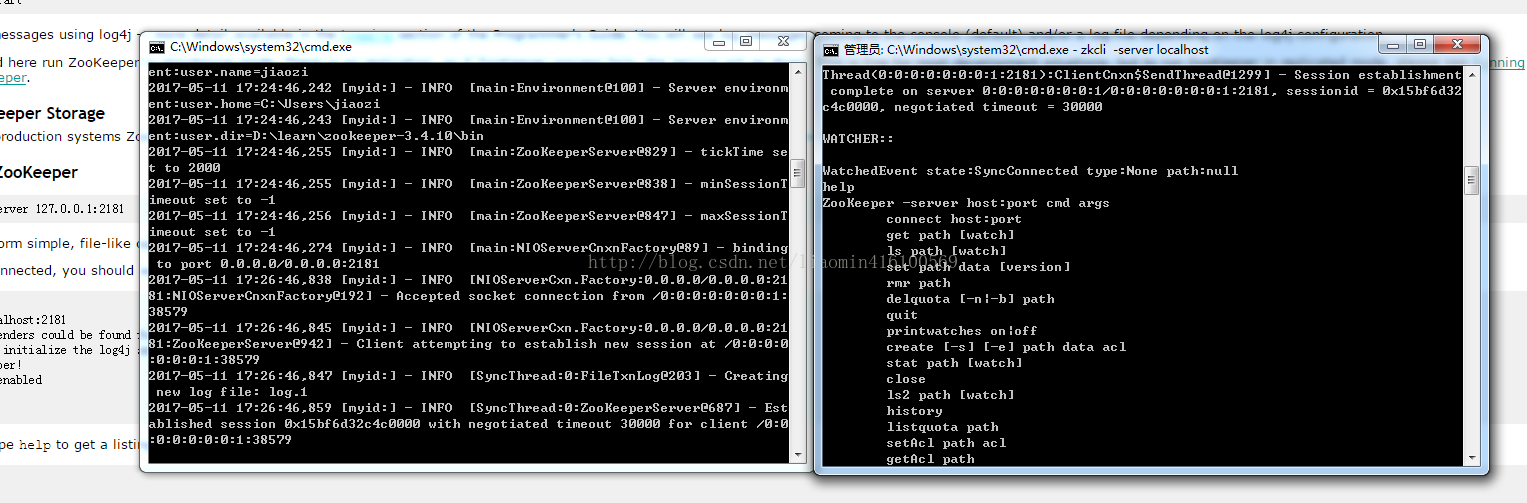The image size is (1527, 503).
Task: Click 'WatchedEvent state:SyncConnected' line in zkcli window
Action: (x=1030, y=171)
